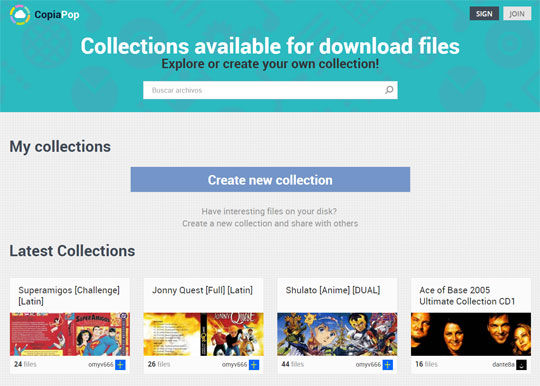540x386 pixels.
Task: Select the Ace of Base cover thumbnail
Action: 471,334
